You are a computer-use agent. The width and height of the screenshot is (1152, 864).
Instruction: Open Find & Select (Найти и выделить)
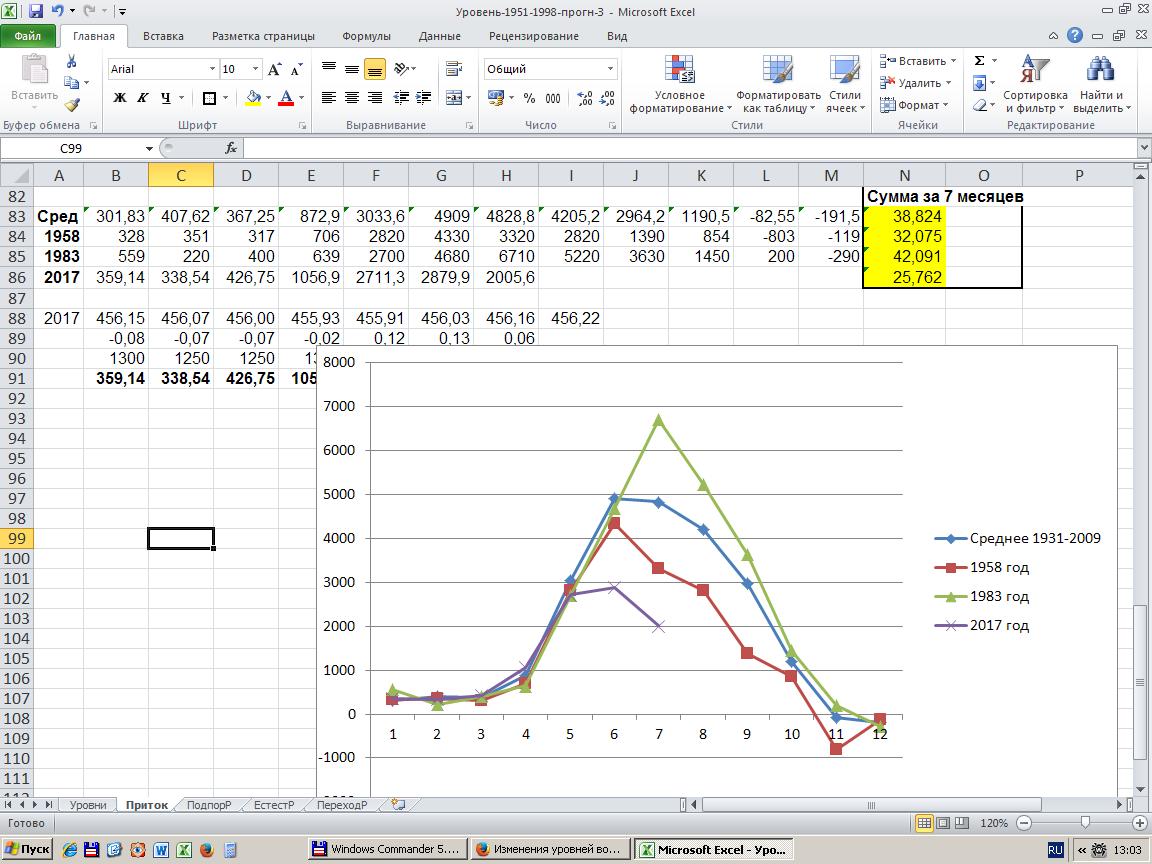(1101, 84)
